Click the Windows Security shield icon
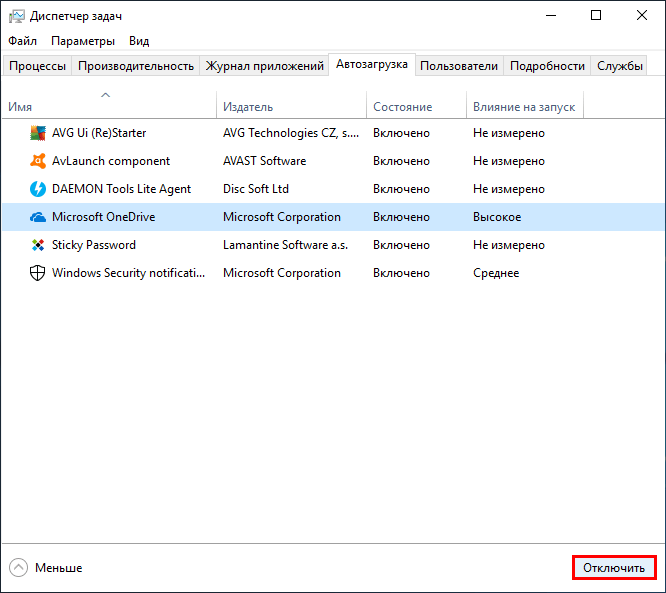Image resolution: width=666 pixels, height=593 pixels. [38, 273]
